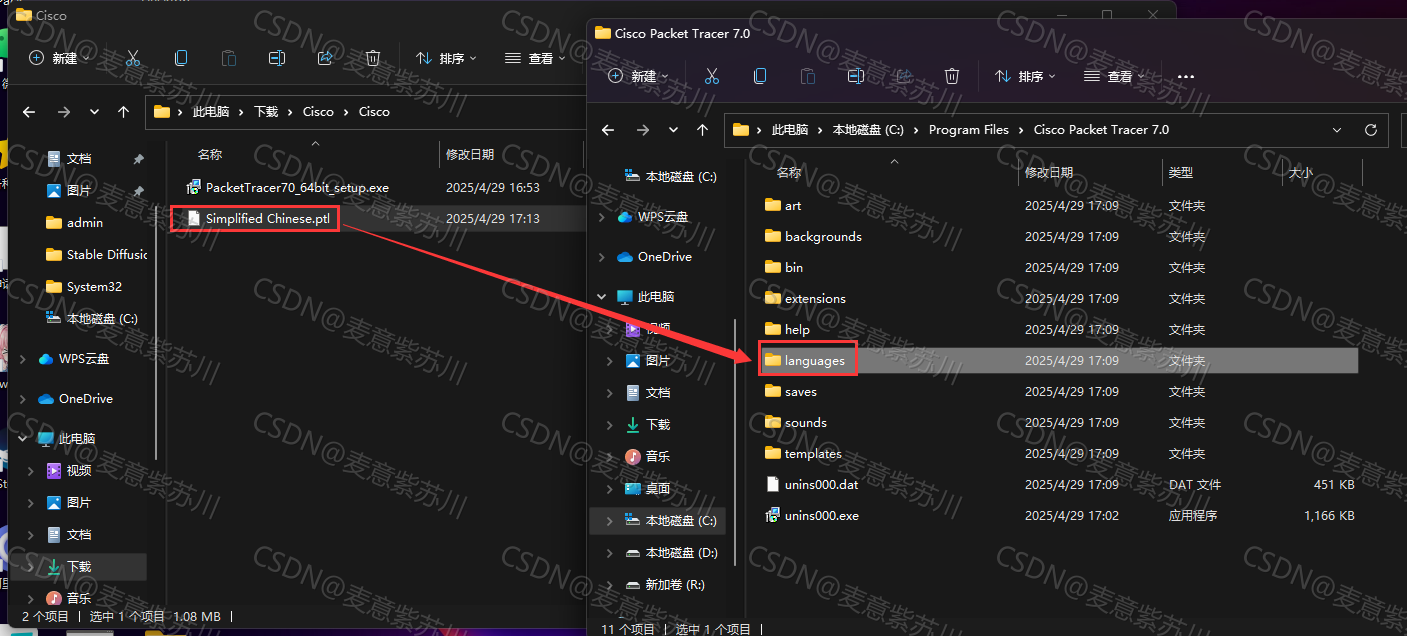The height and width of the screenshot is (636, 1407).
Task: Click Share icon in Cisco window toolbar
Action: (325, 58)
